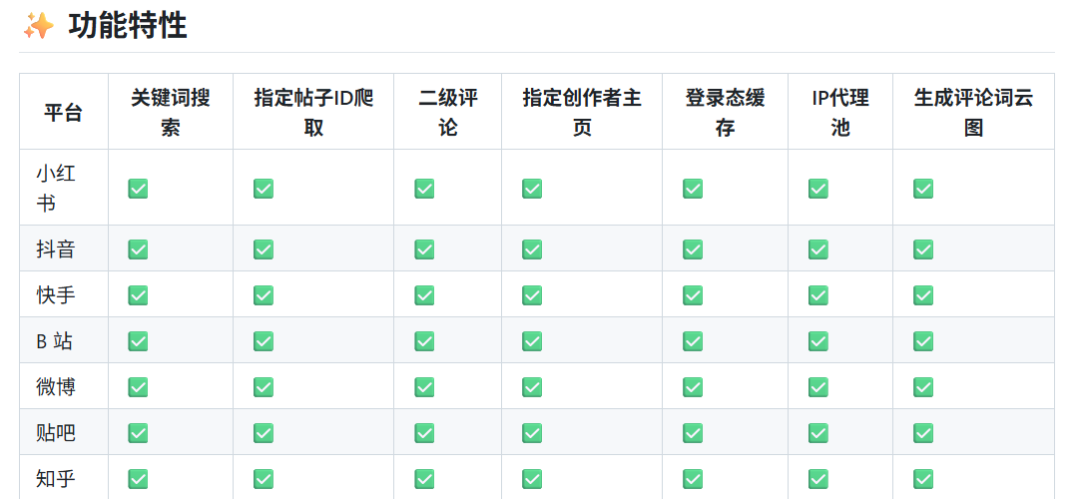Click the 二级评论 column header
The image size is (1080, 499).
pyautogui.click(x=448, y=112)
